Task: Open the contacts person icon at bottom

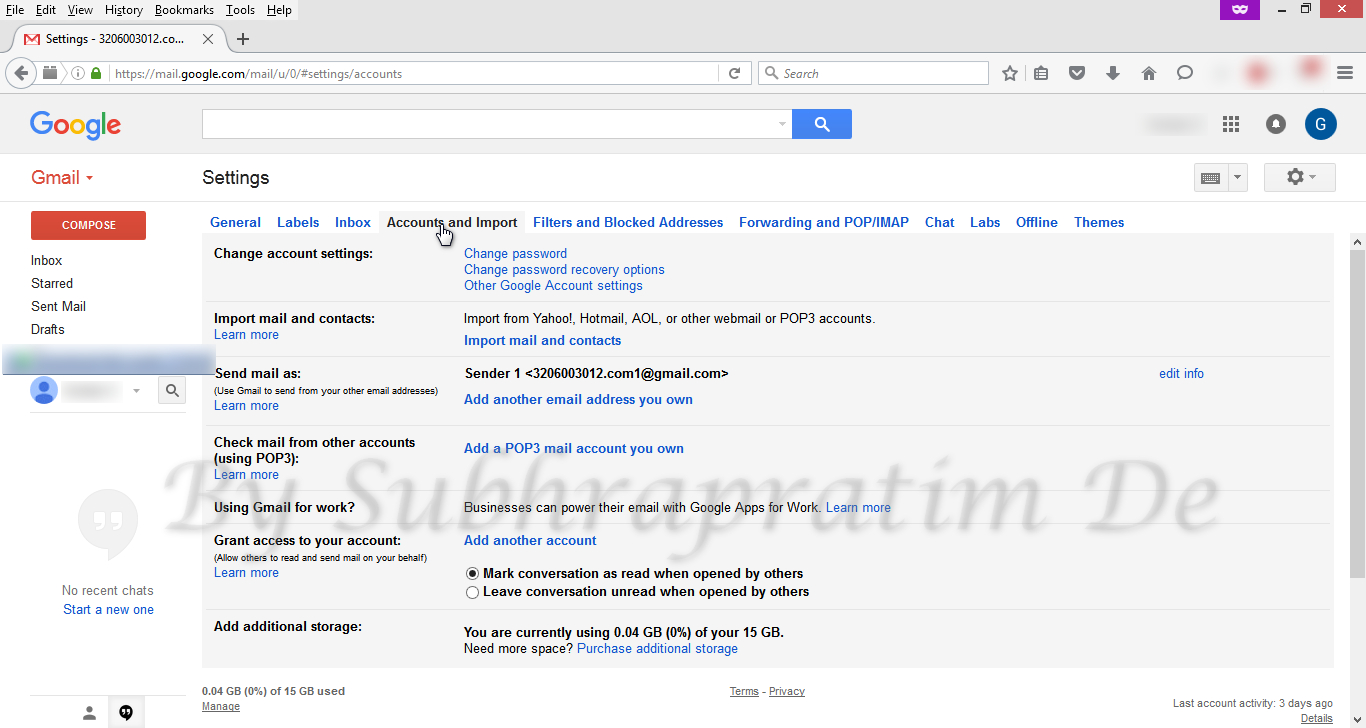Action: point(89,713)
